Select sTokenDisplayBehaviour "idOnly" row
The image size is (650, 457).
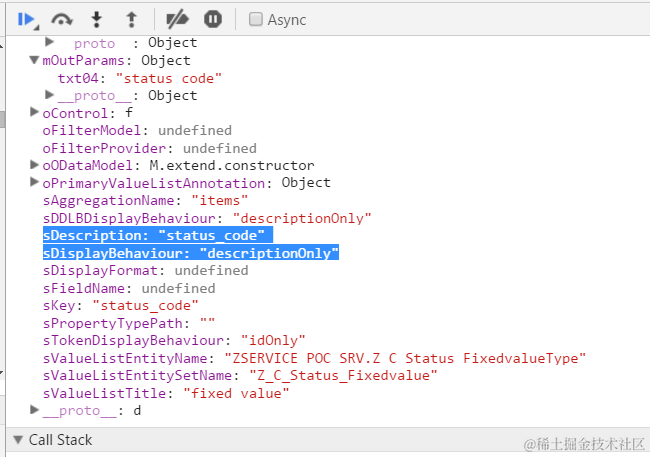coord(174,340)
